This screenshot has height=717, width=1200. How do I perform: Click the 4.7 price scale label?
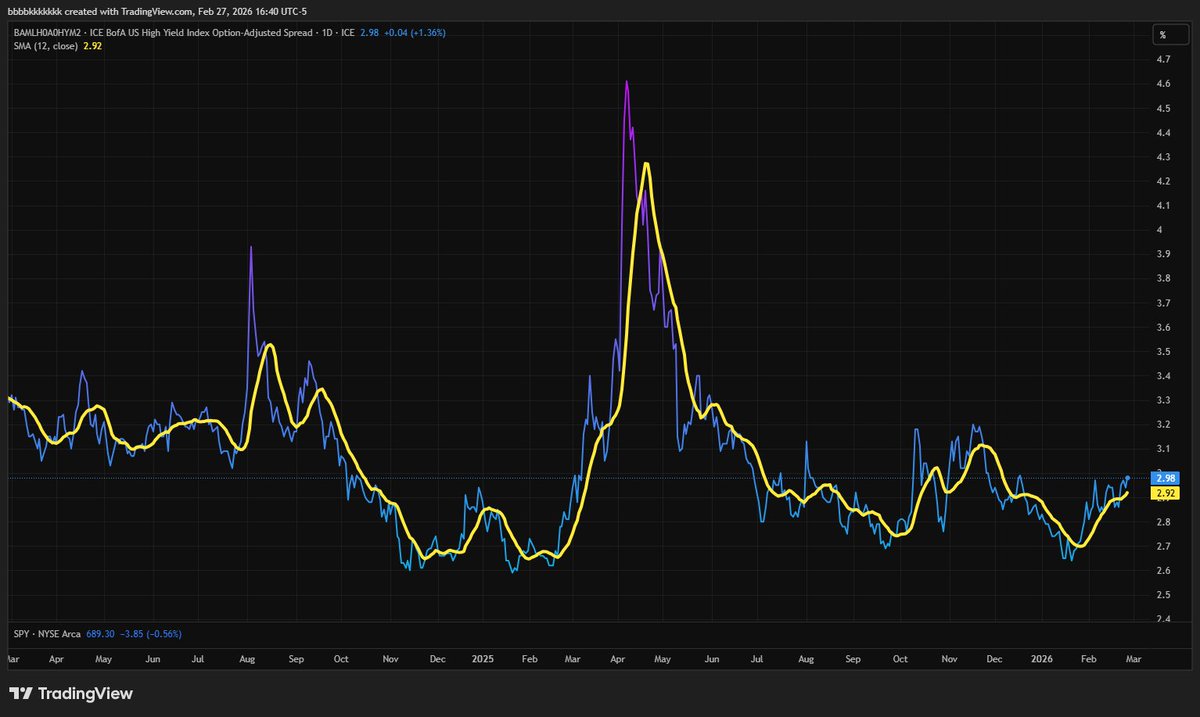pos(1163,60)
